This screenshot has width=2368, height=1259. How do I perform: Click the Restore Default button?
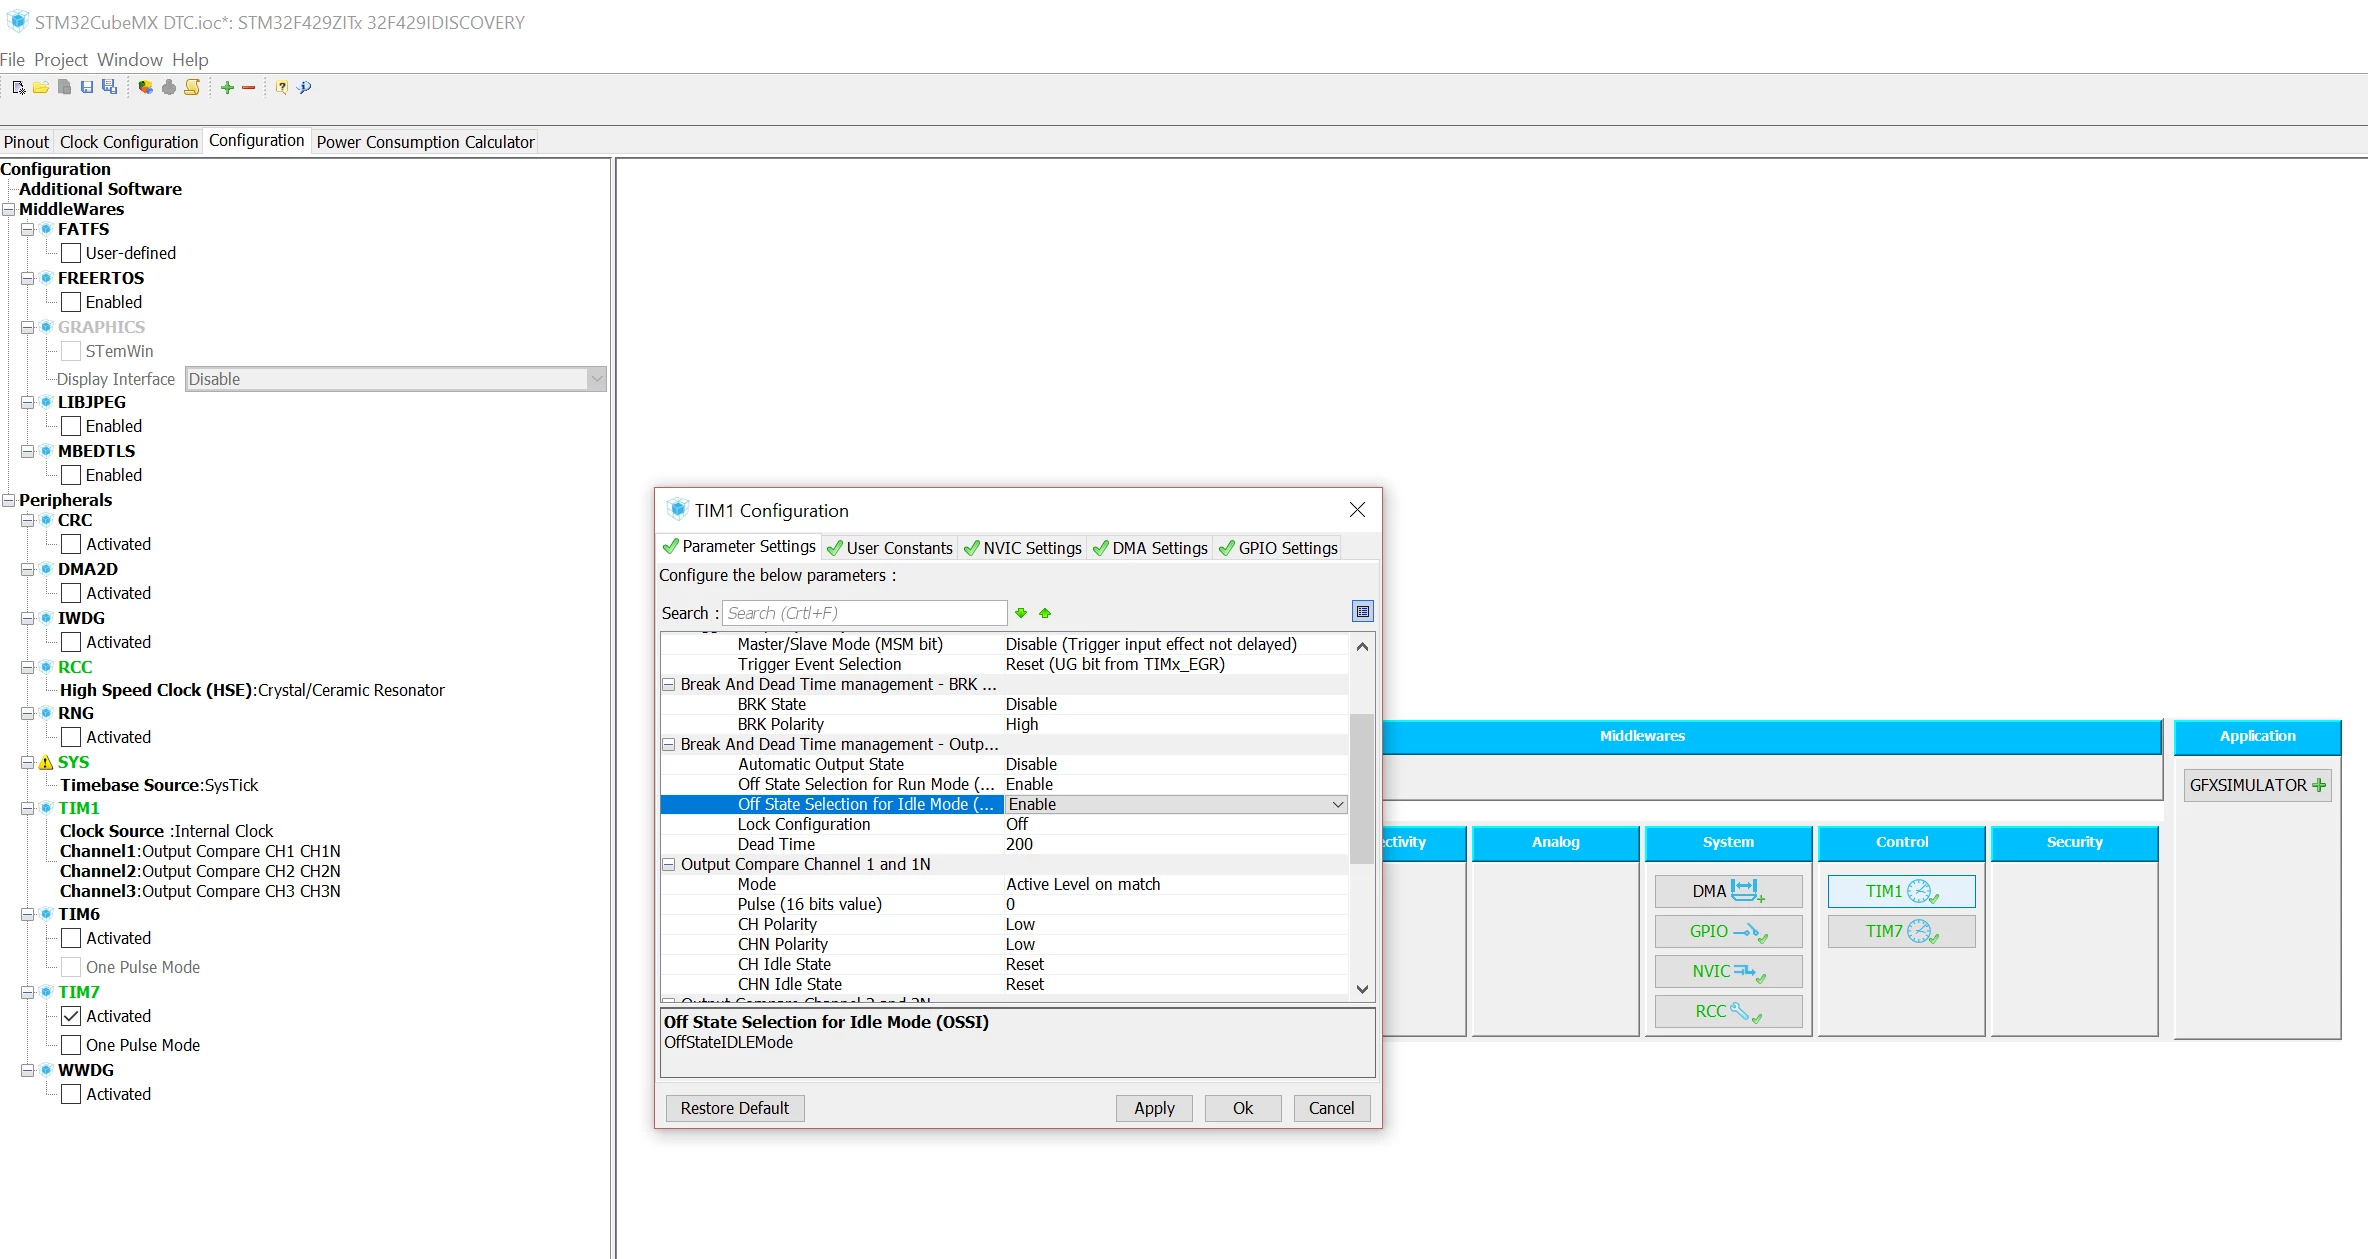coord(735,1108)
